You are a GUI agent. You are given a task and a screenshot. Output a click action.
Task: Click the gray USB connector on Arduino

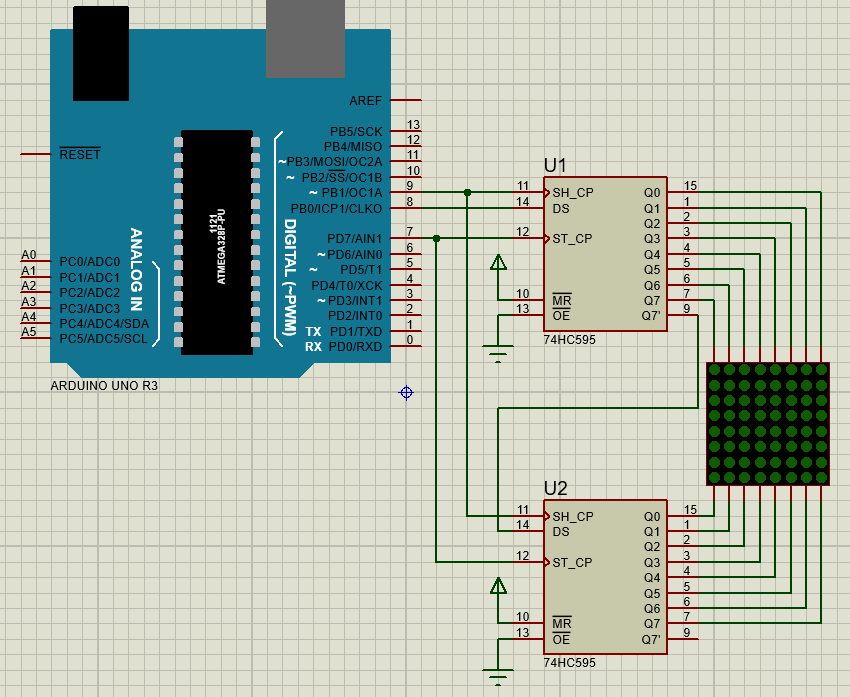click(x=305, y=38)
